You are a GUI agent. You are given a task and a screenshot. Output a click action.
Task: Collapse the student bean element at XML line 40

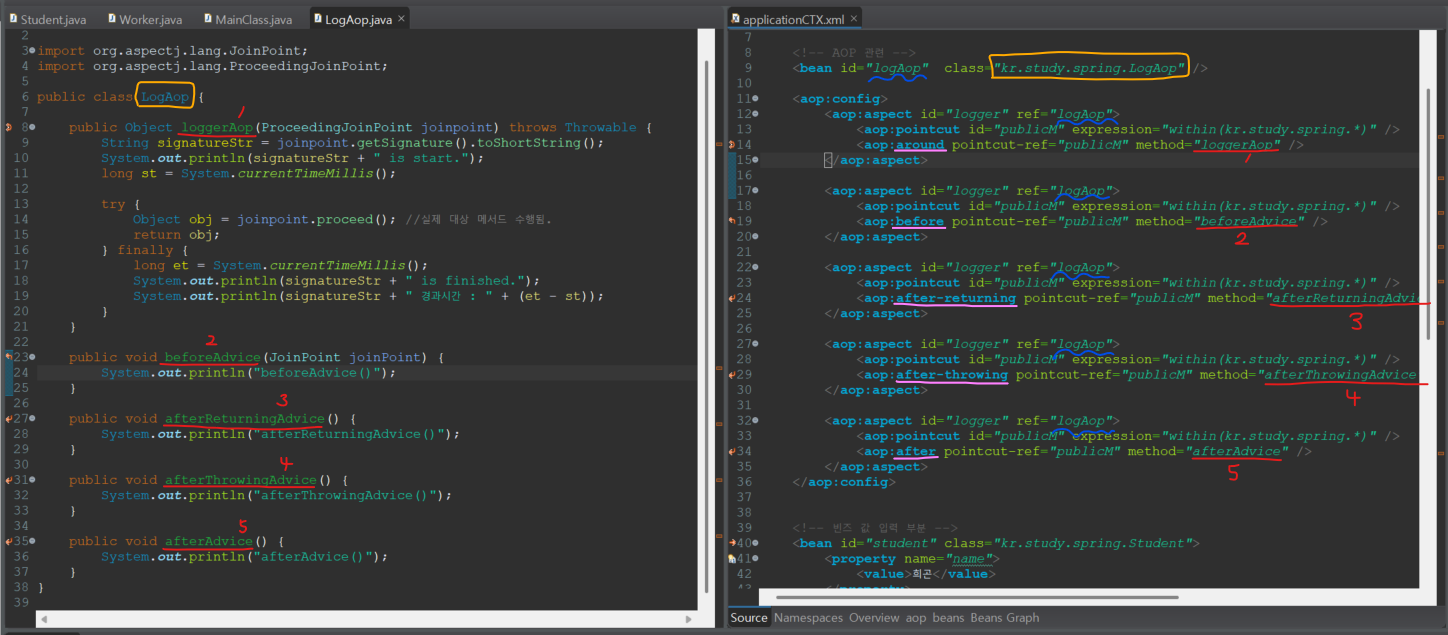point(755,543)
